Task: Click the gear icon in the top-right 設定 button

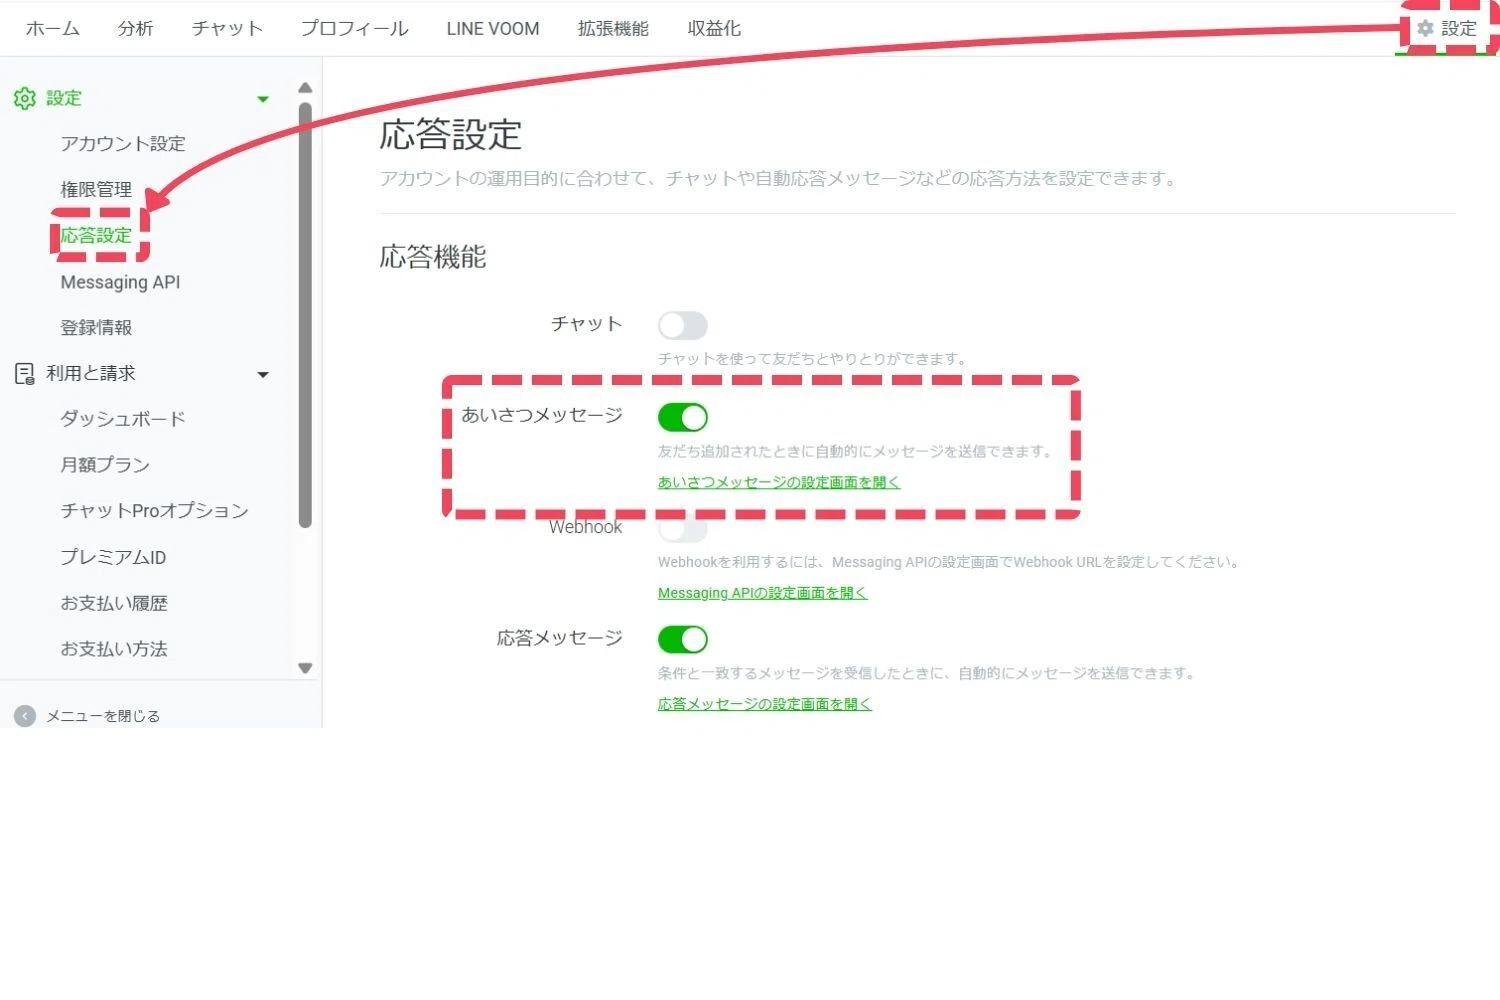Action: click(1425, 29)
